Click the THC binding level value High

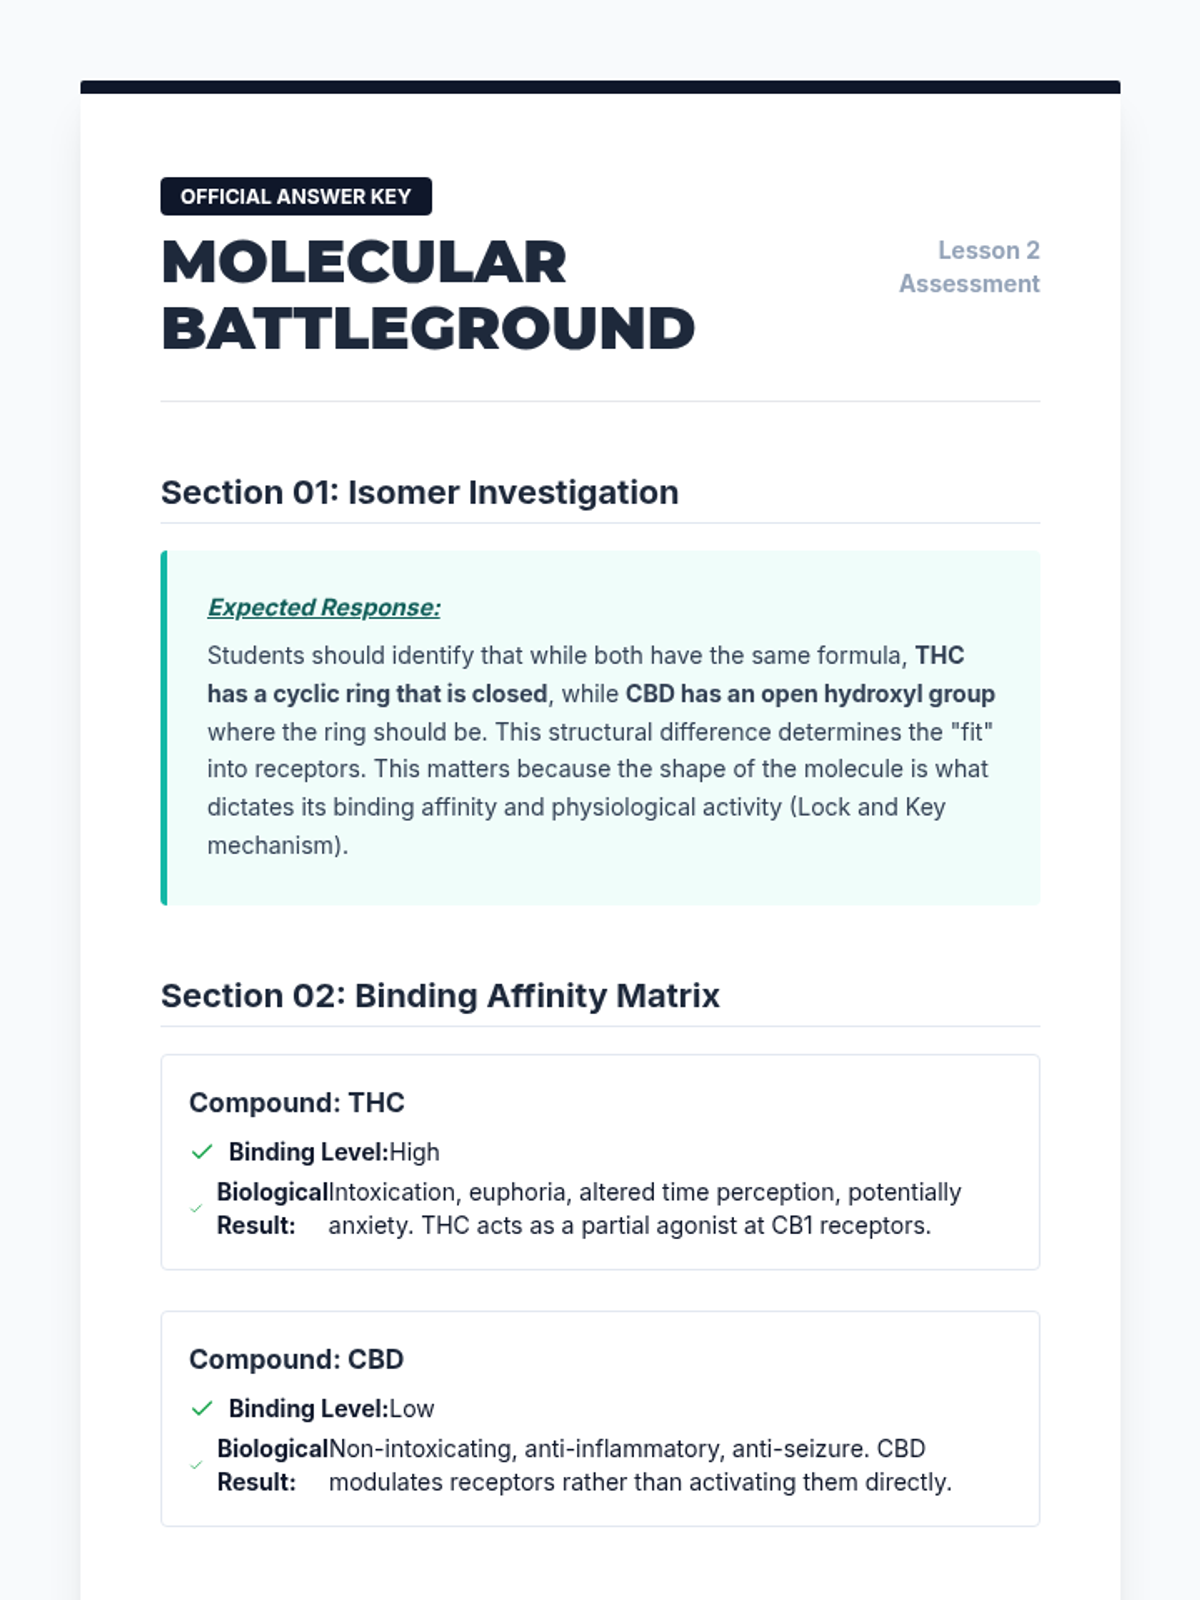pyautogui.click(x=414, y=1153)
